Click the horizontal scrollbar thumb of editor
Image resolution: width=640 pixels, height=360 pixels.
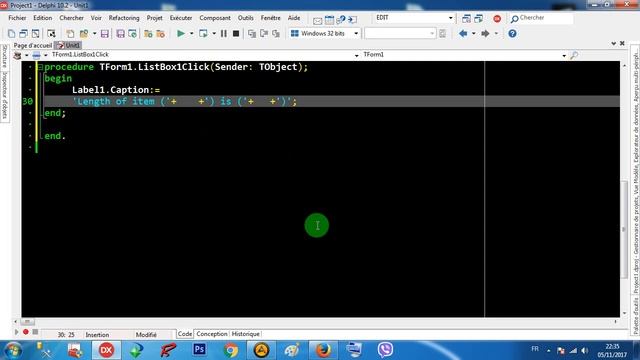pos(28,322)
